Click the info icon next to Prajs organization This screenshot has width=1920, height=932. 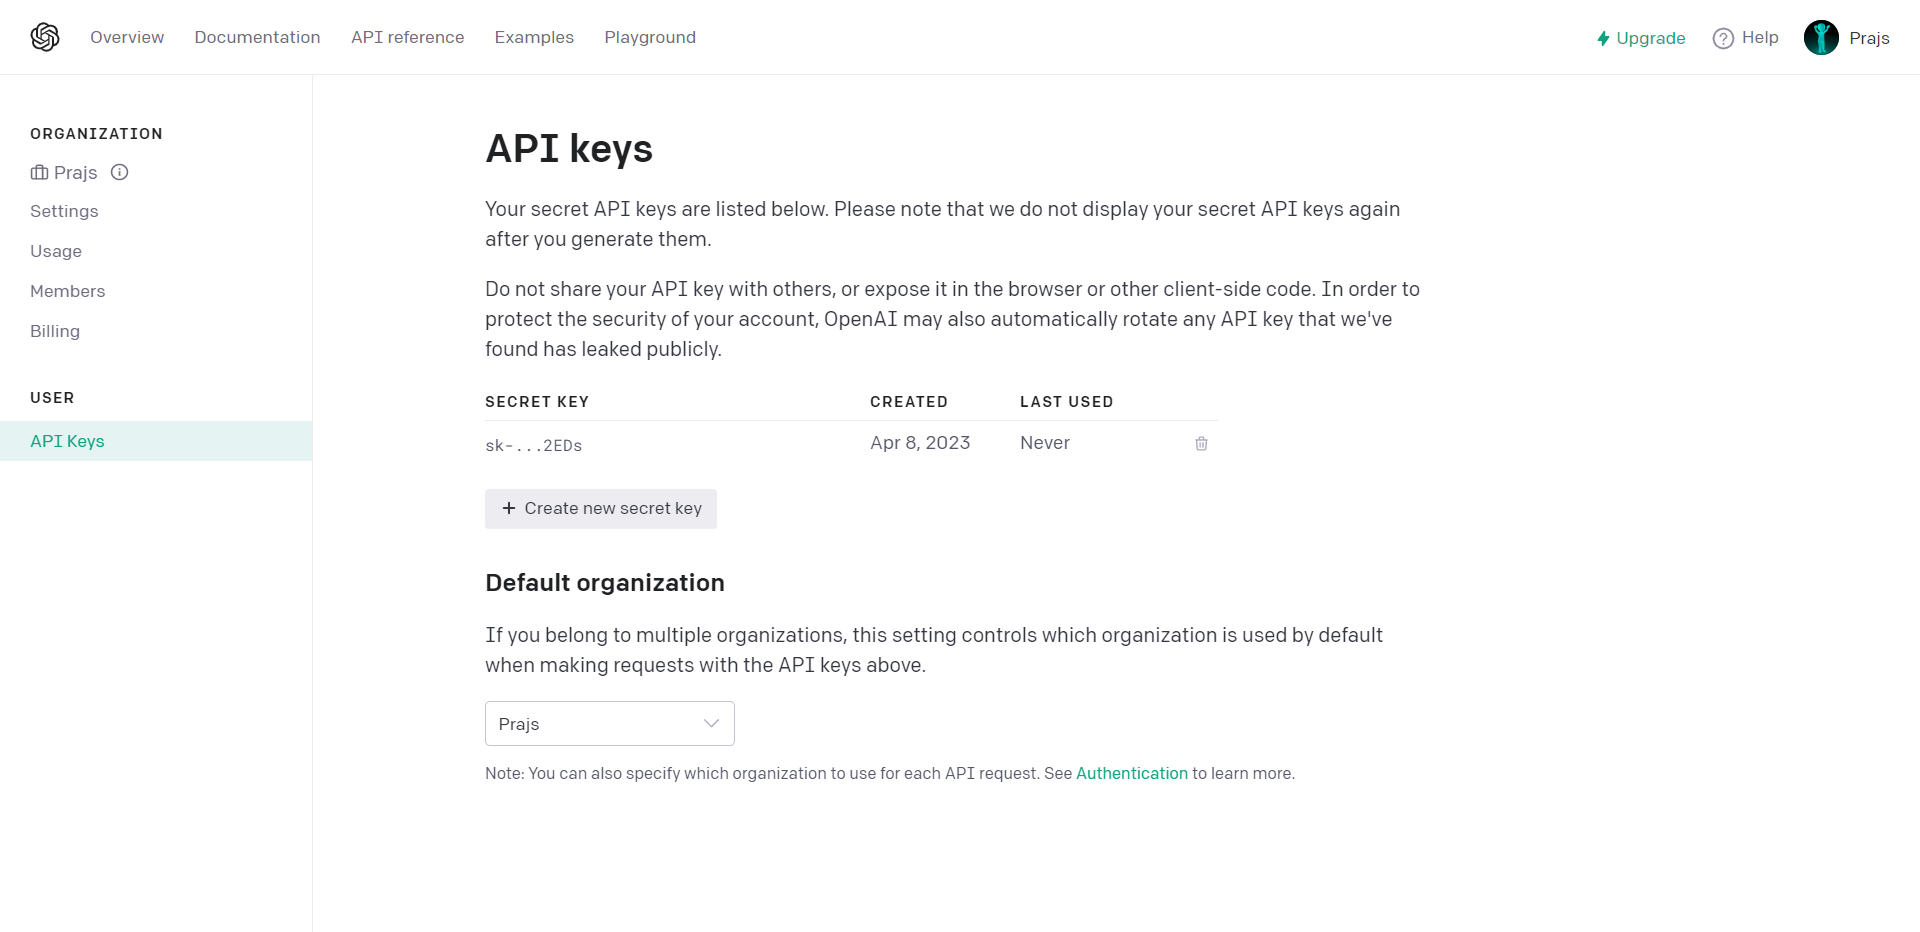(x=120, y=172)
